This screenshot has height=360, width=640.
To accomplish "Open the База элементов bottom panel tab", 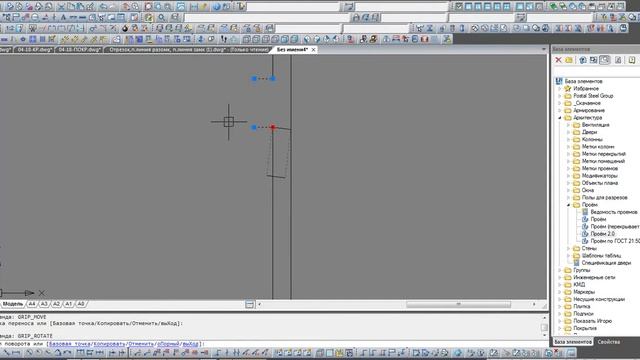I will 573,342.
